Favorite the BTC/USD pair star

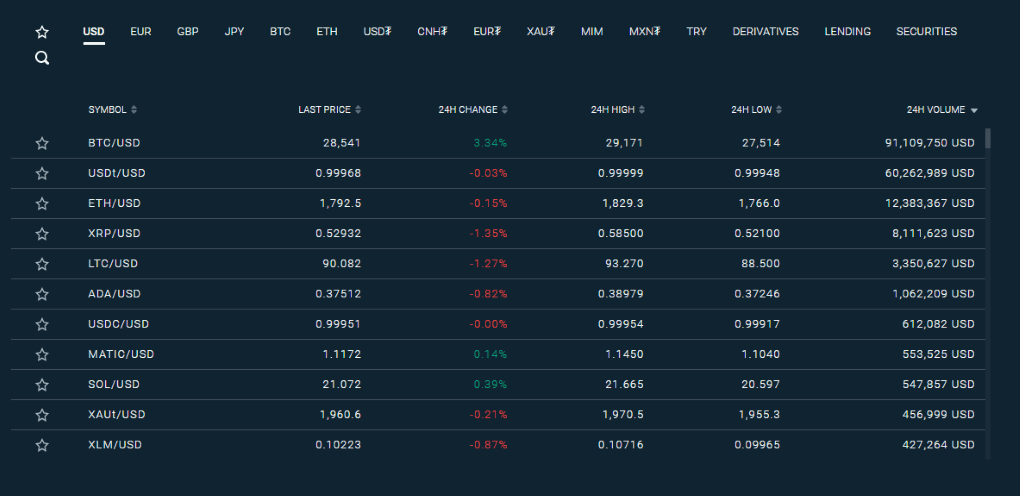[x=42, y=143]
